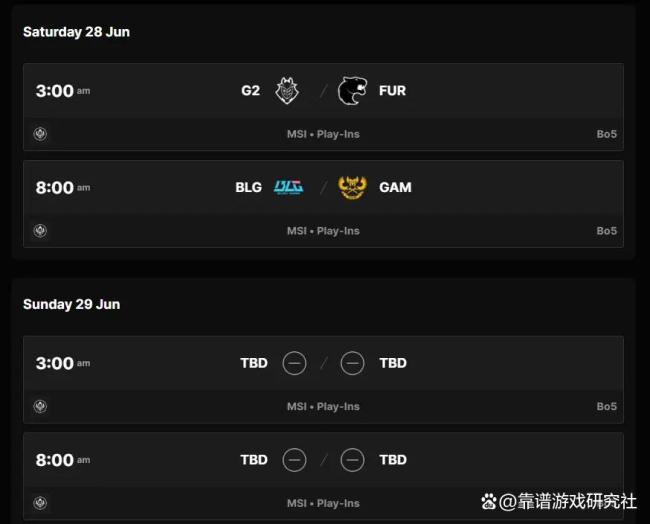Click MSI league icon under G2 match

40,134
